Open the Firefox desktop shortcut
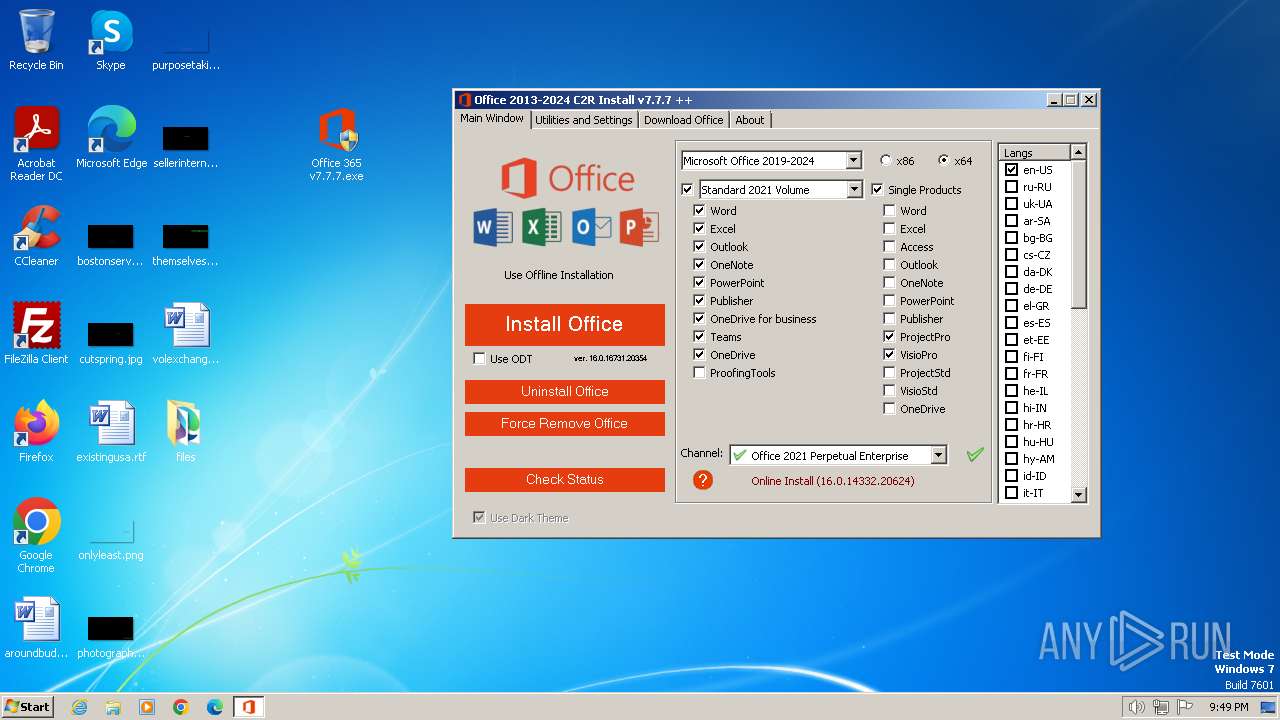Image resolution: width=1280 pixels, height=720 pixels. (x=36, y=432)
